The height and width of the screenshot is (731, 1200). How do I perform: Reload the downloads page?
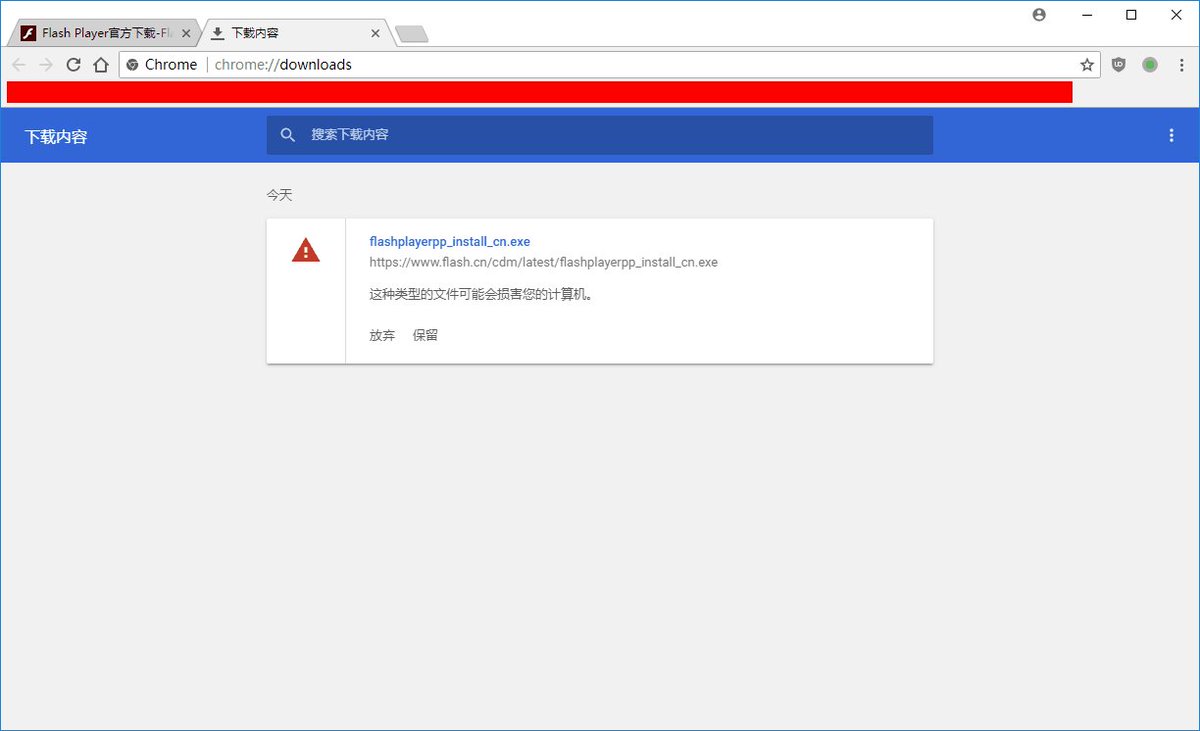73,64
